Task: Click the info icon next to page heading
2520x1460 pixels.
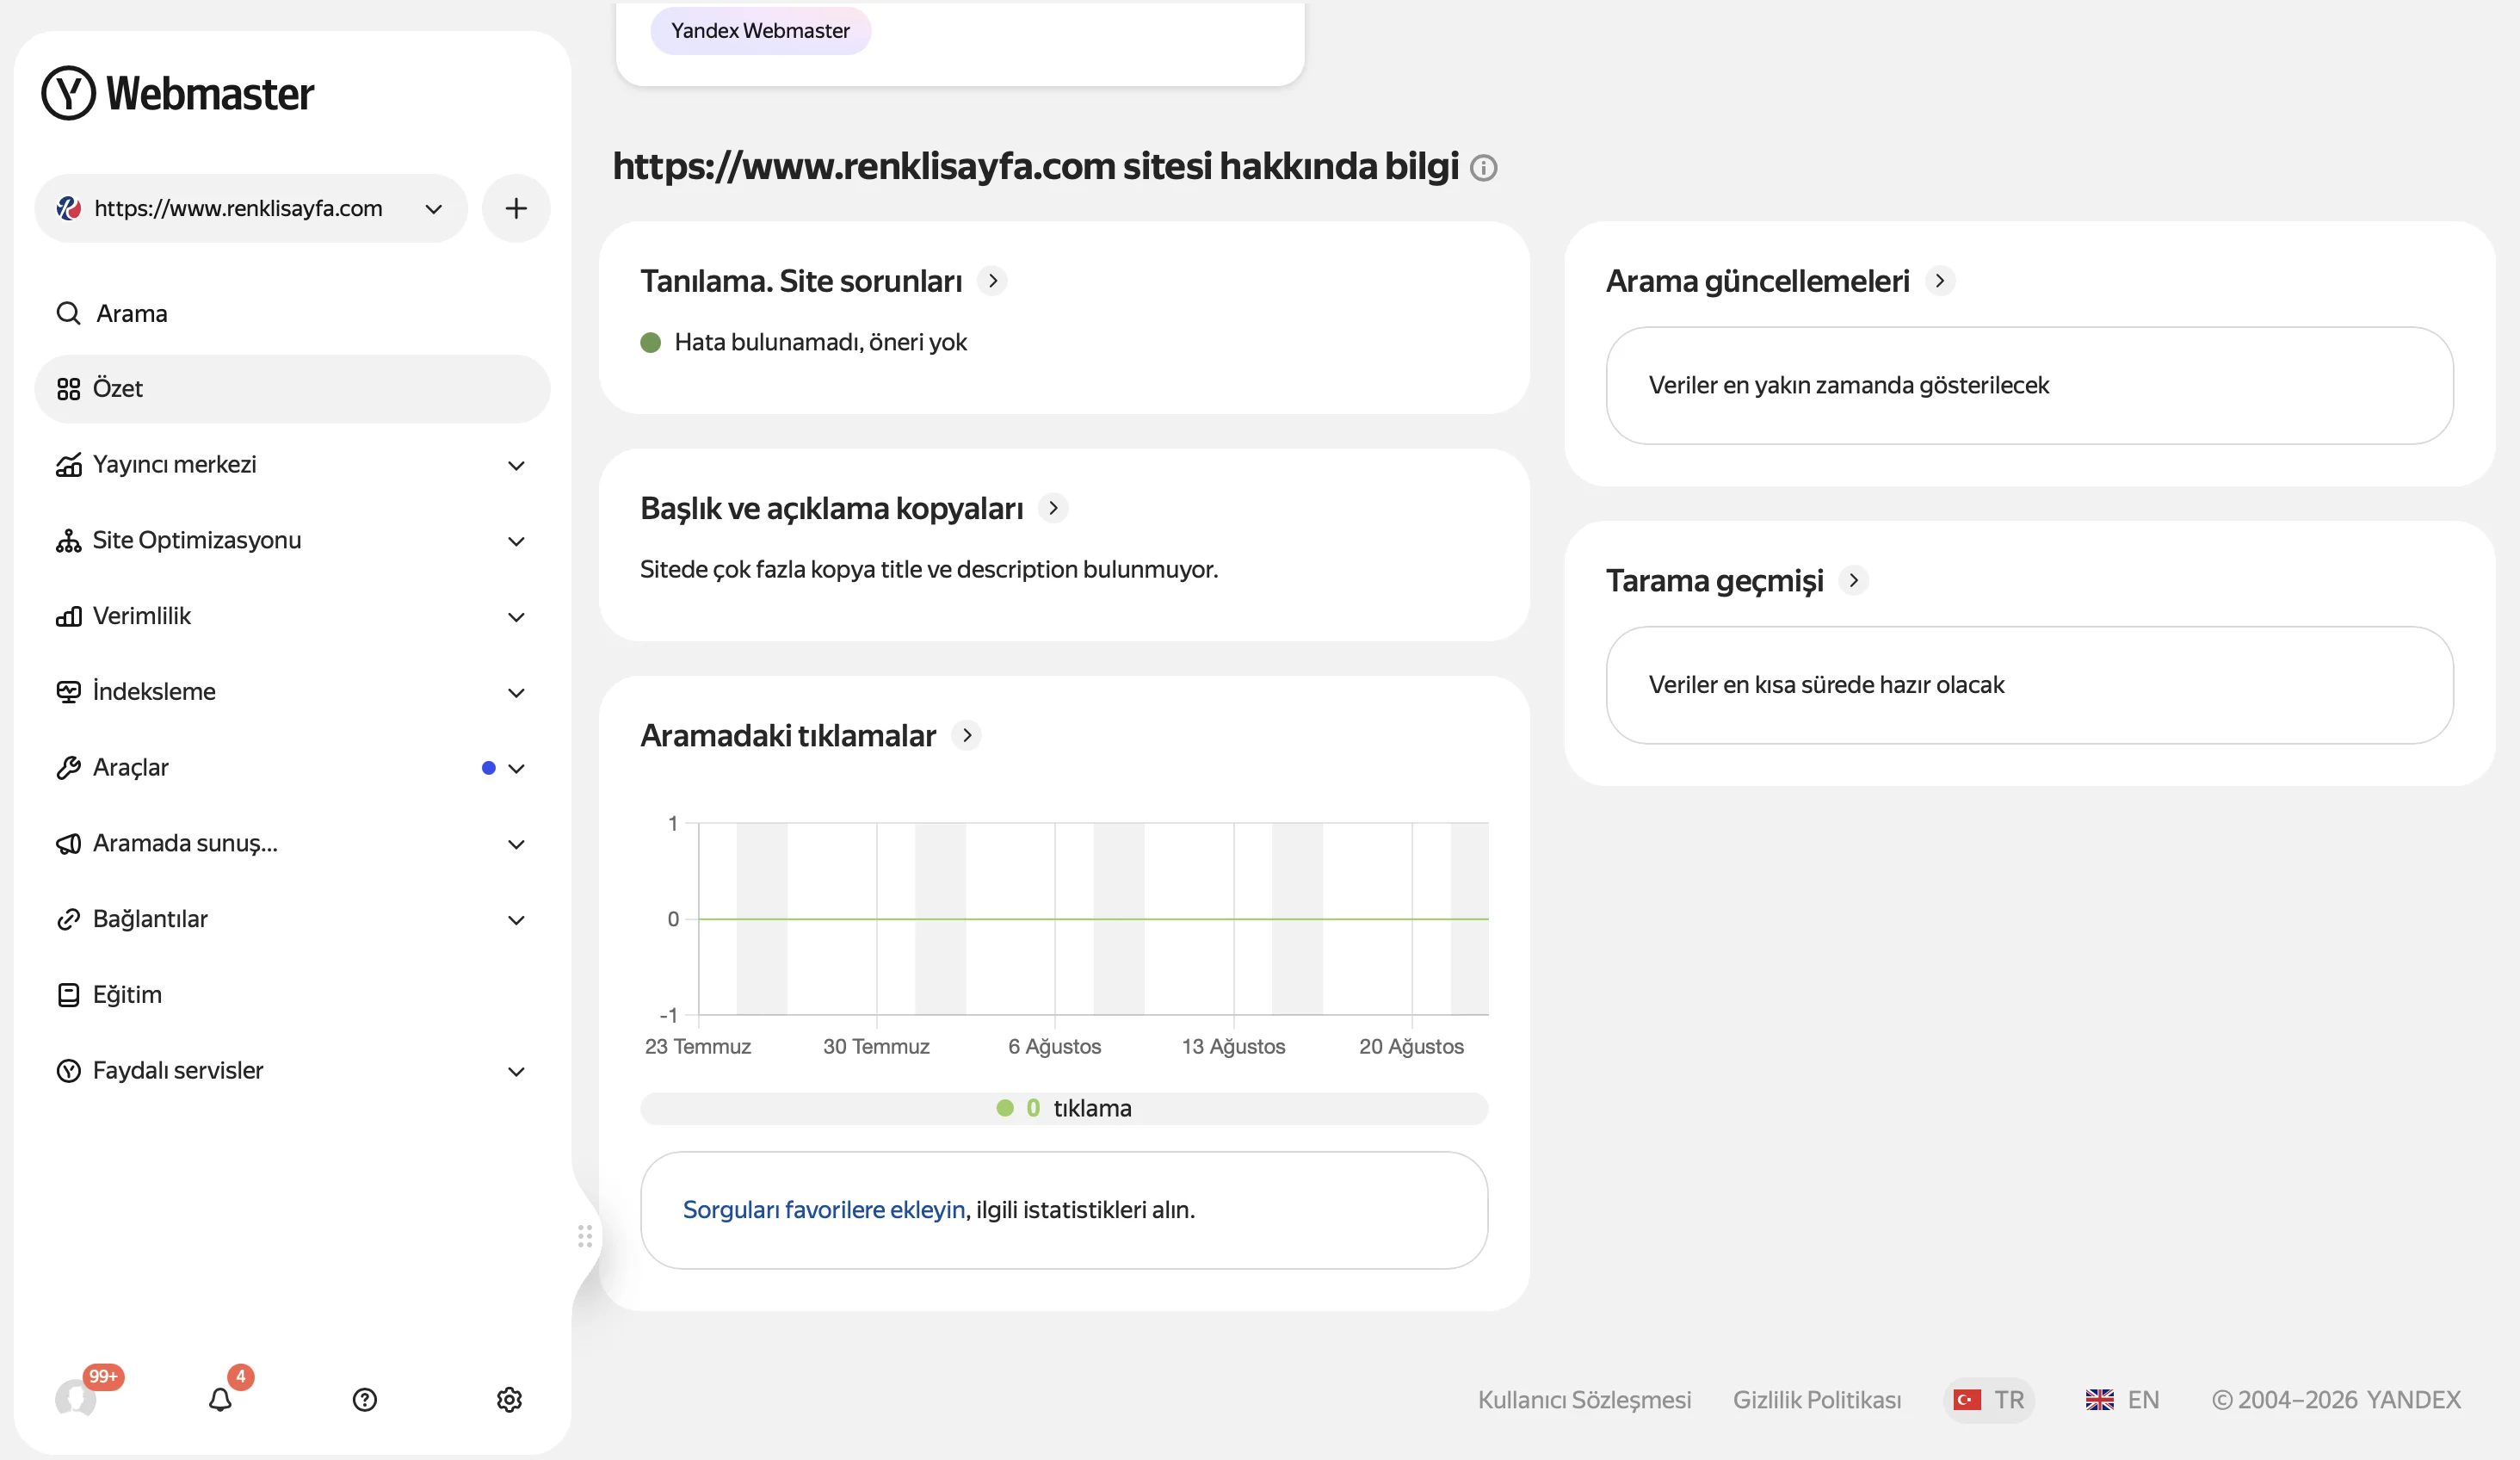Action: [1484, 168]
